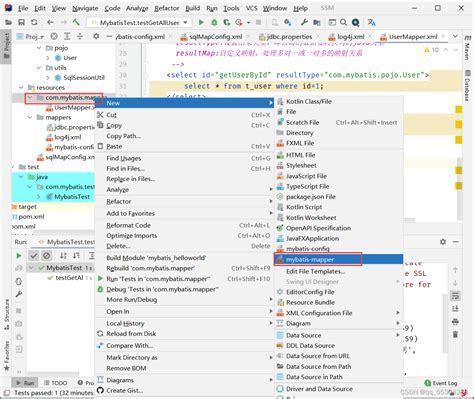Toggle show passed tests checkmark
This screenshot has width=474, height=399.
click(x=34, y=256)
